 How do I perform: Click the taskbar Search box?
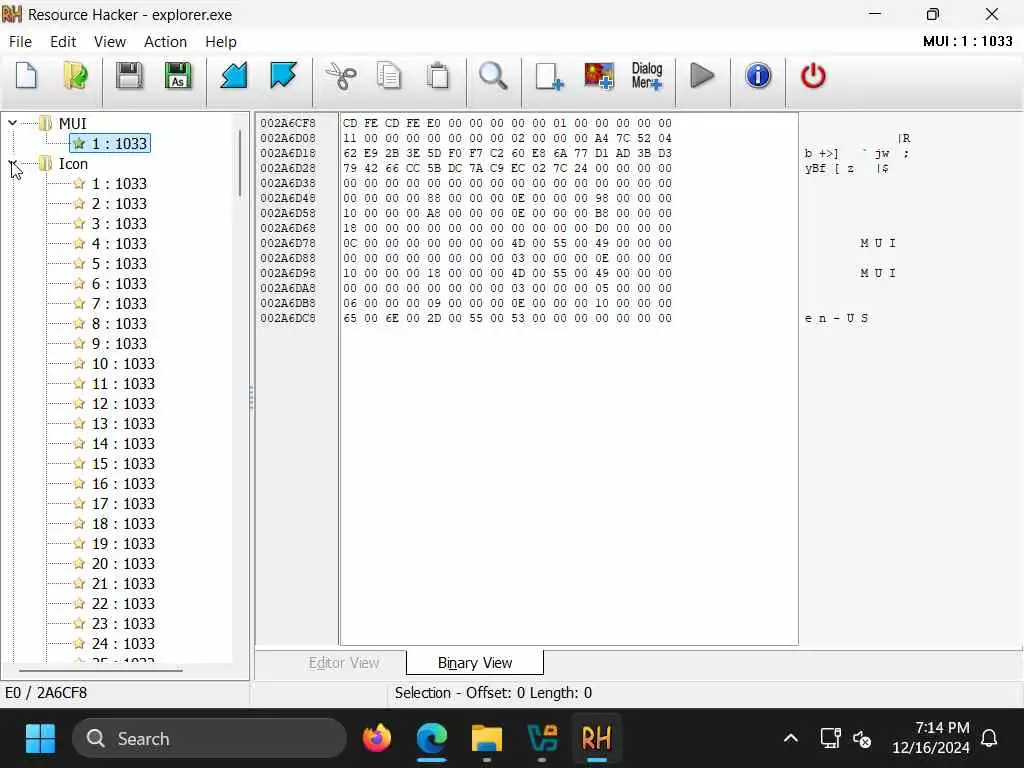click(209, 739)
